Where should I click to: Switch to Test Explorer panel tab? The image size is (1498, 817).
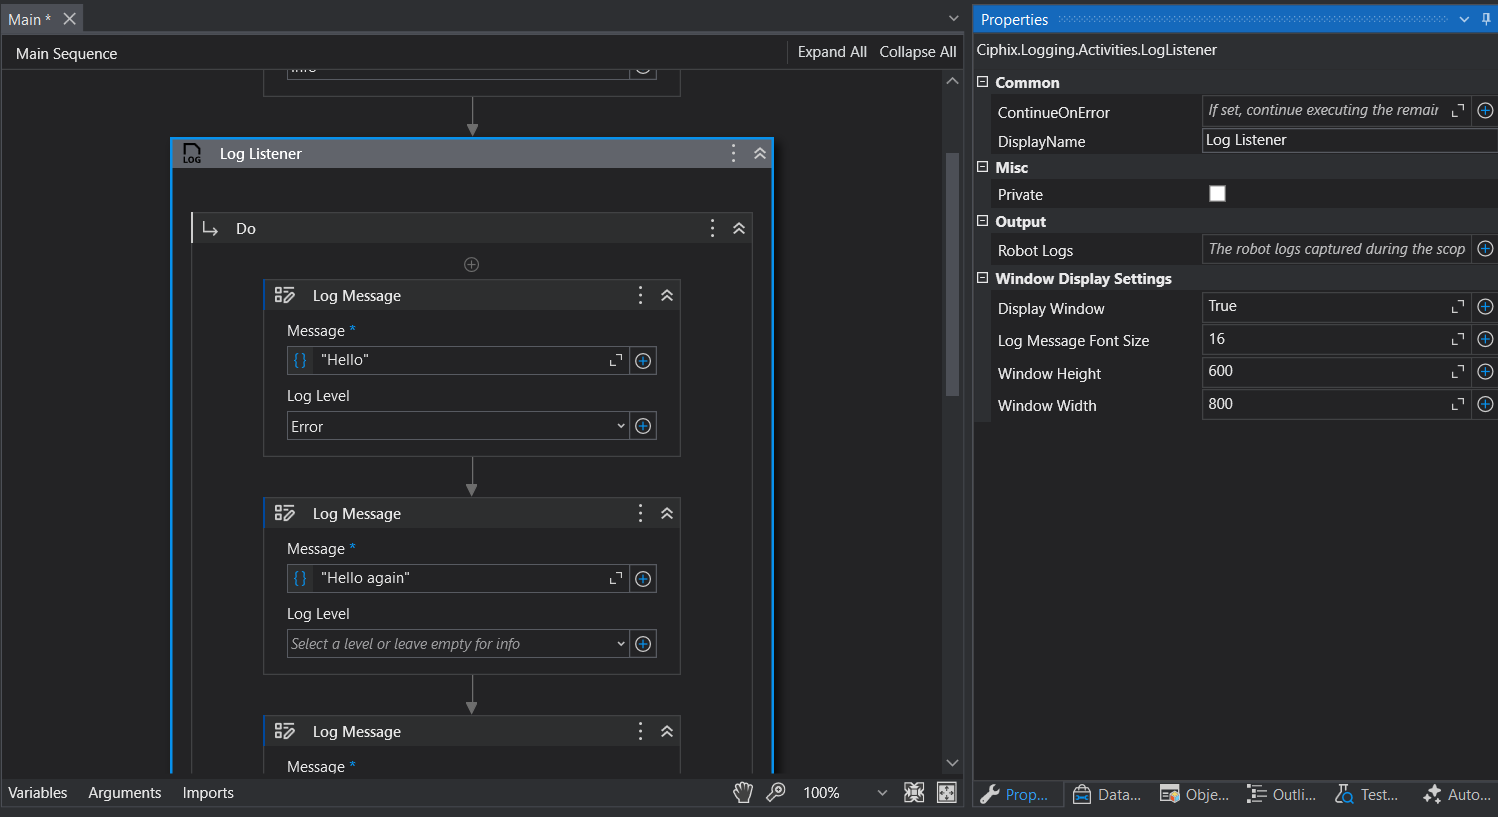point(1367,794)
